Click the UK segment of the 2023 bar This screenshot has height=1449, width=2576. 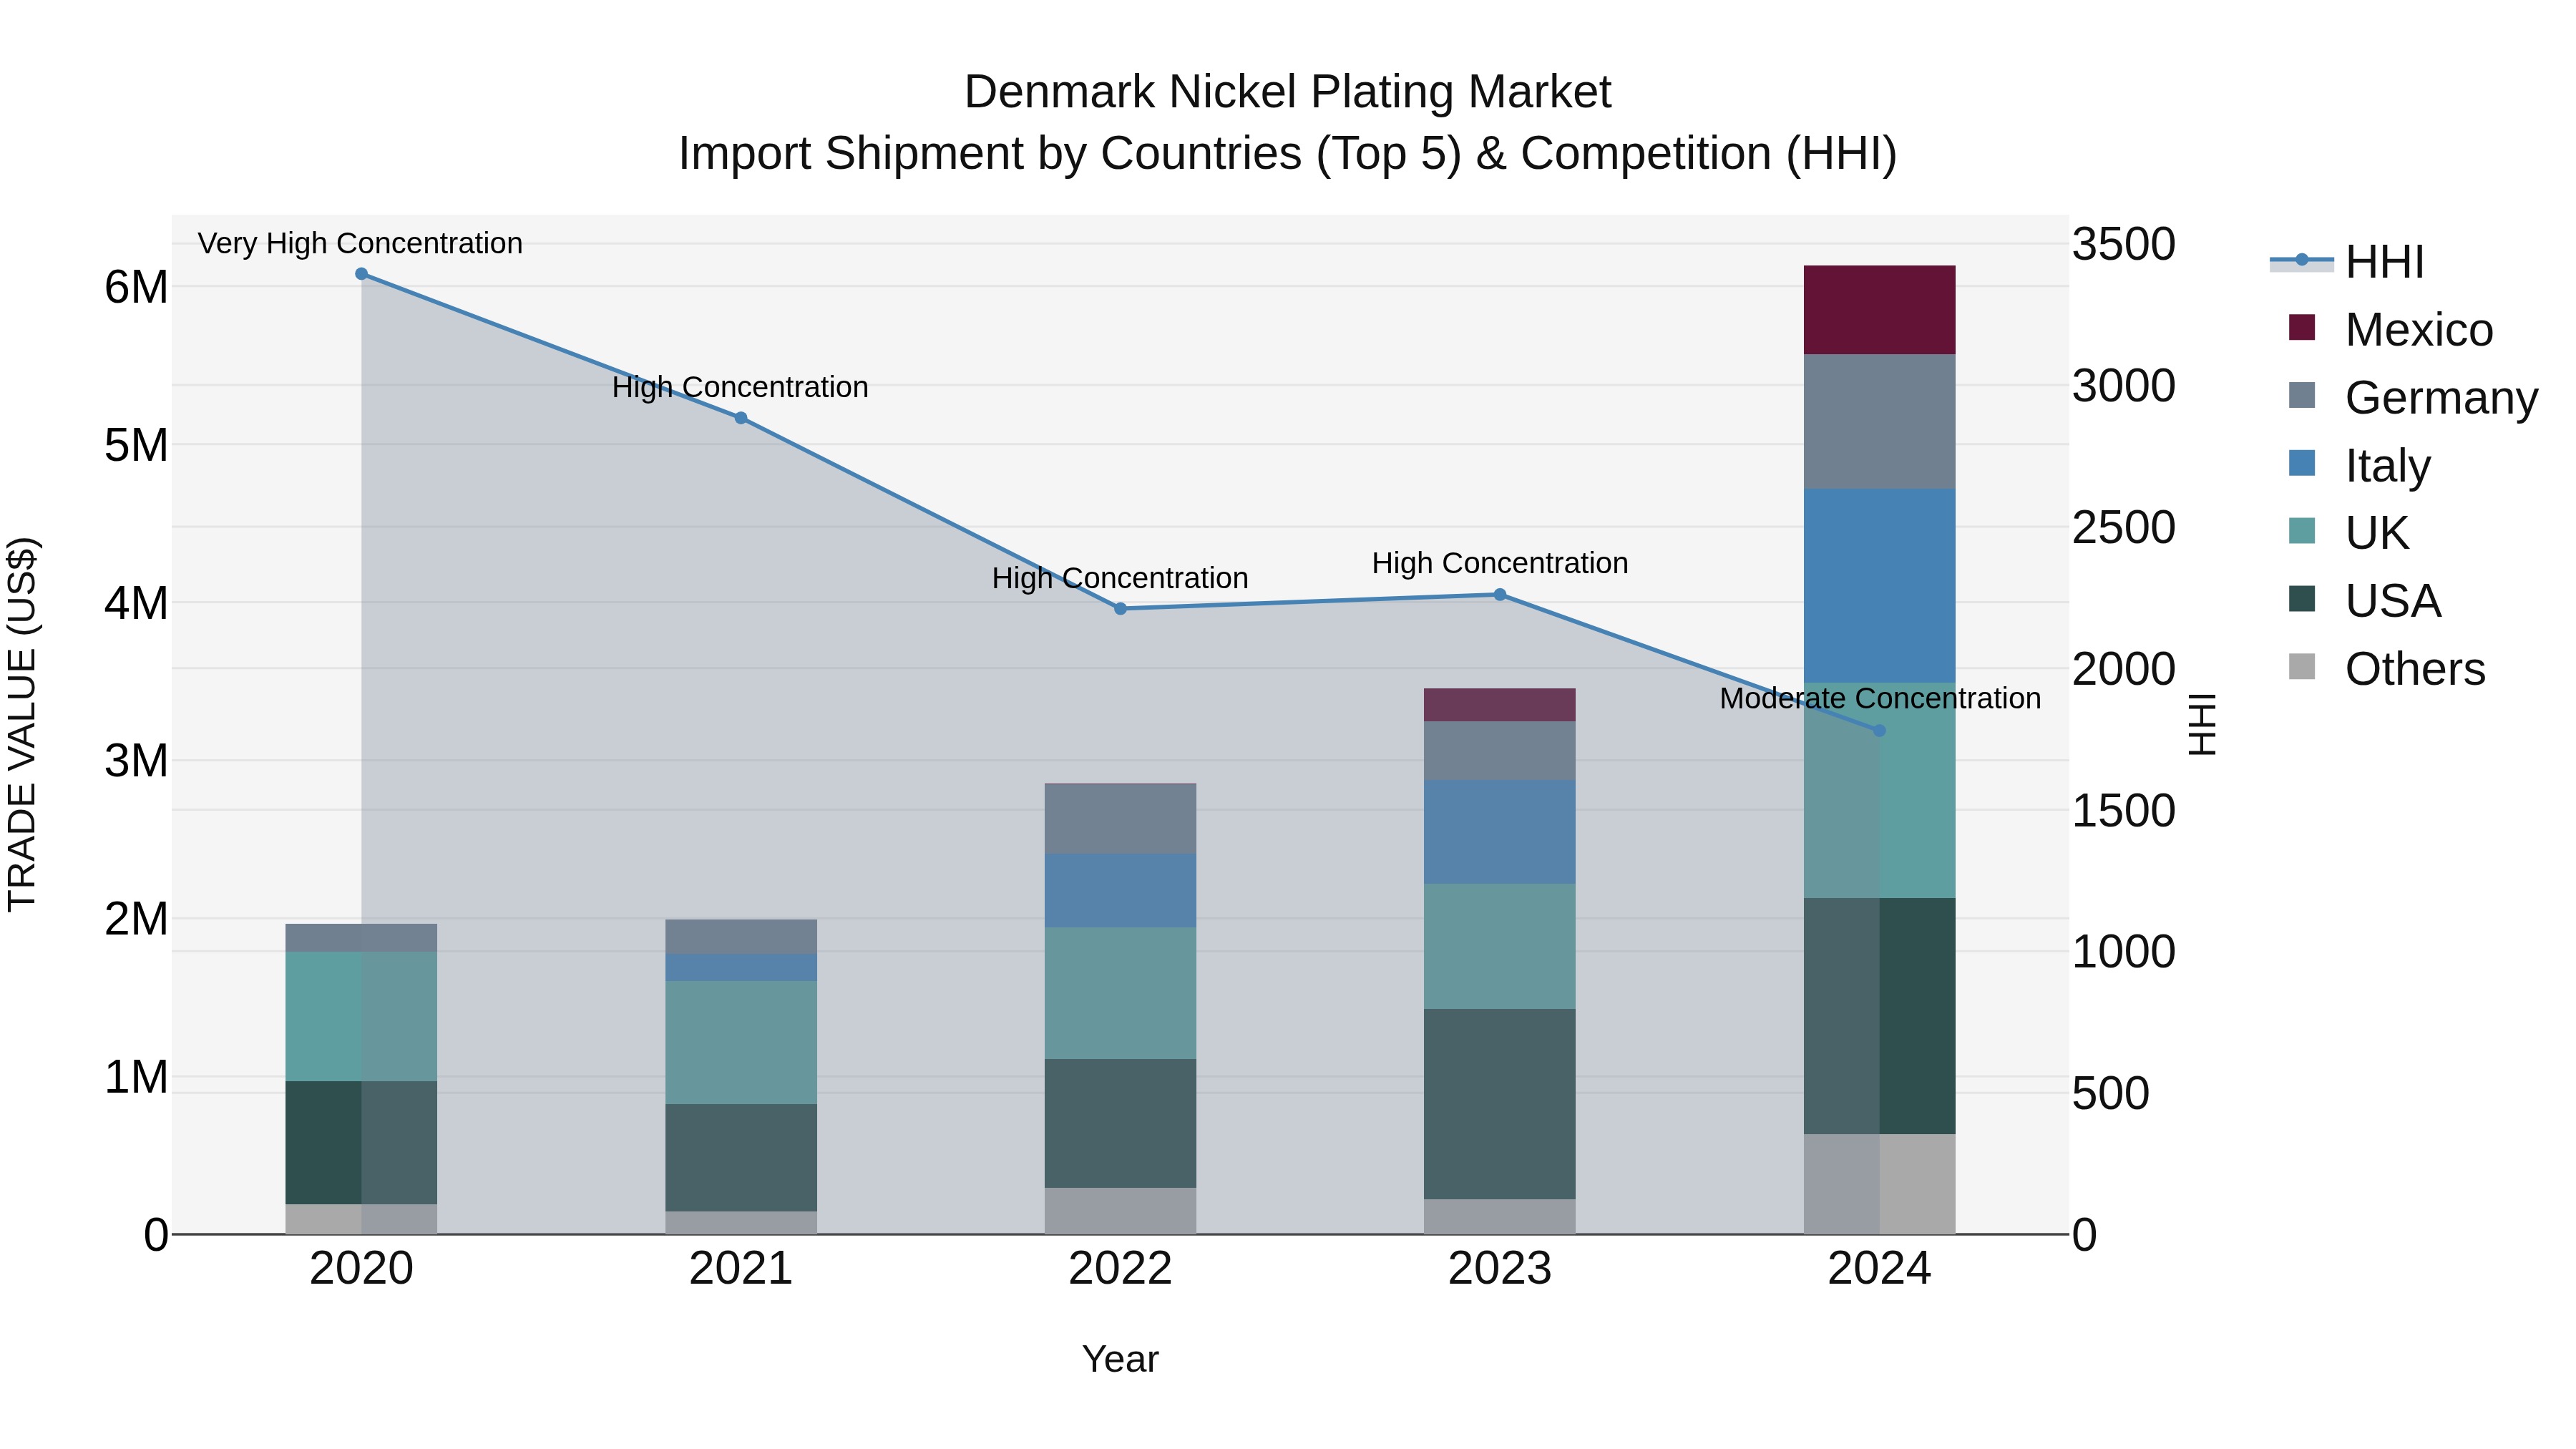1500,946
